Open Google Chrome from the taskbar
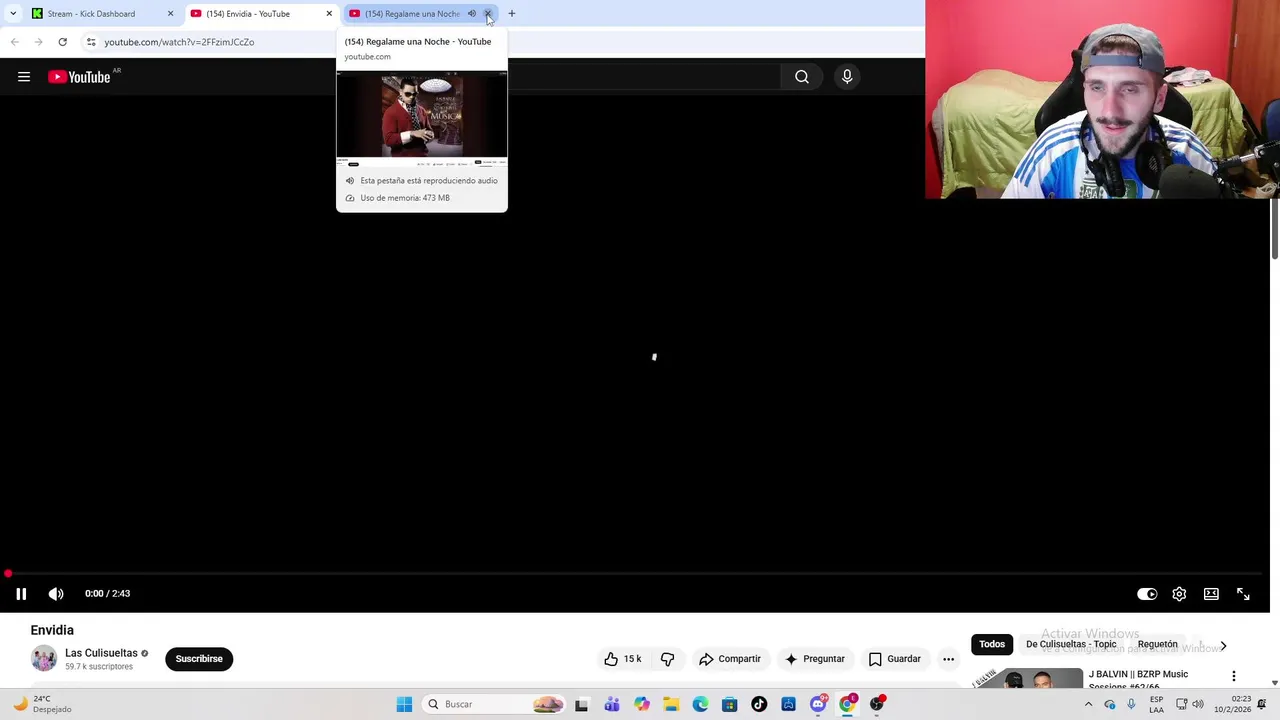 pyautogui.click(x=848, y=705)
